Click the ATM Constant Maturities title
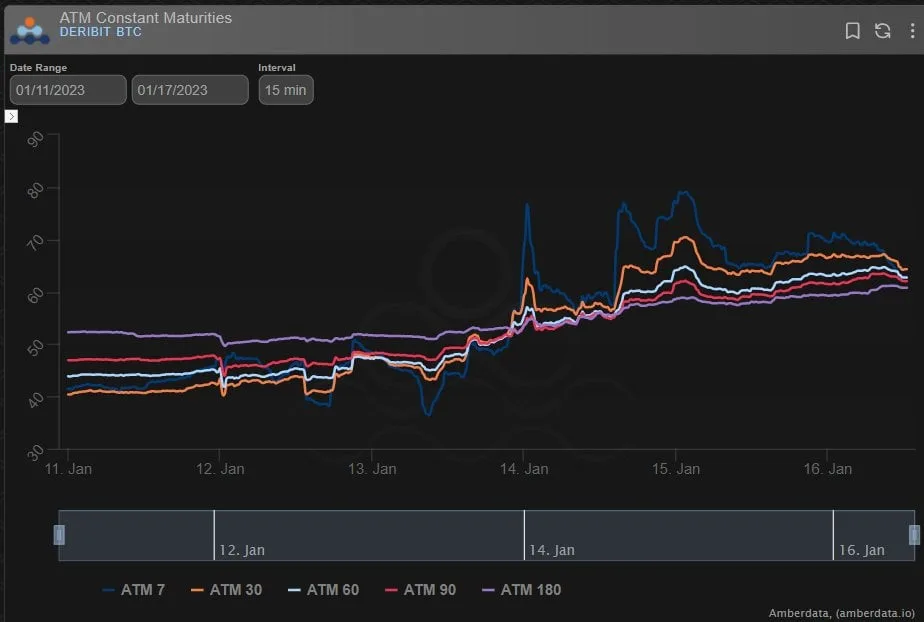The image size is (924, 622). pyautogui.click(x=146, y=18)
